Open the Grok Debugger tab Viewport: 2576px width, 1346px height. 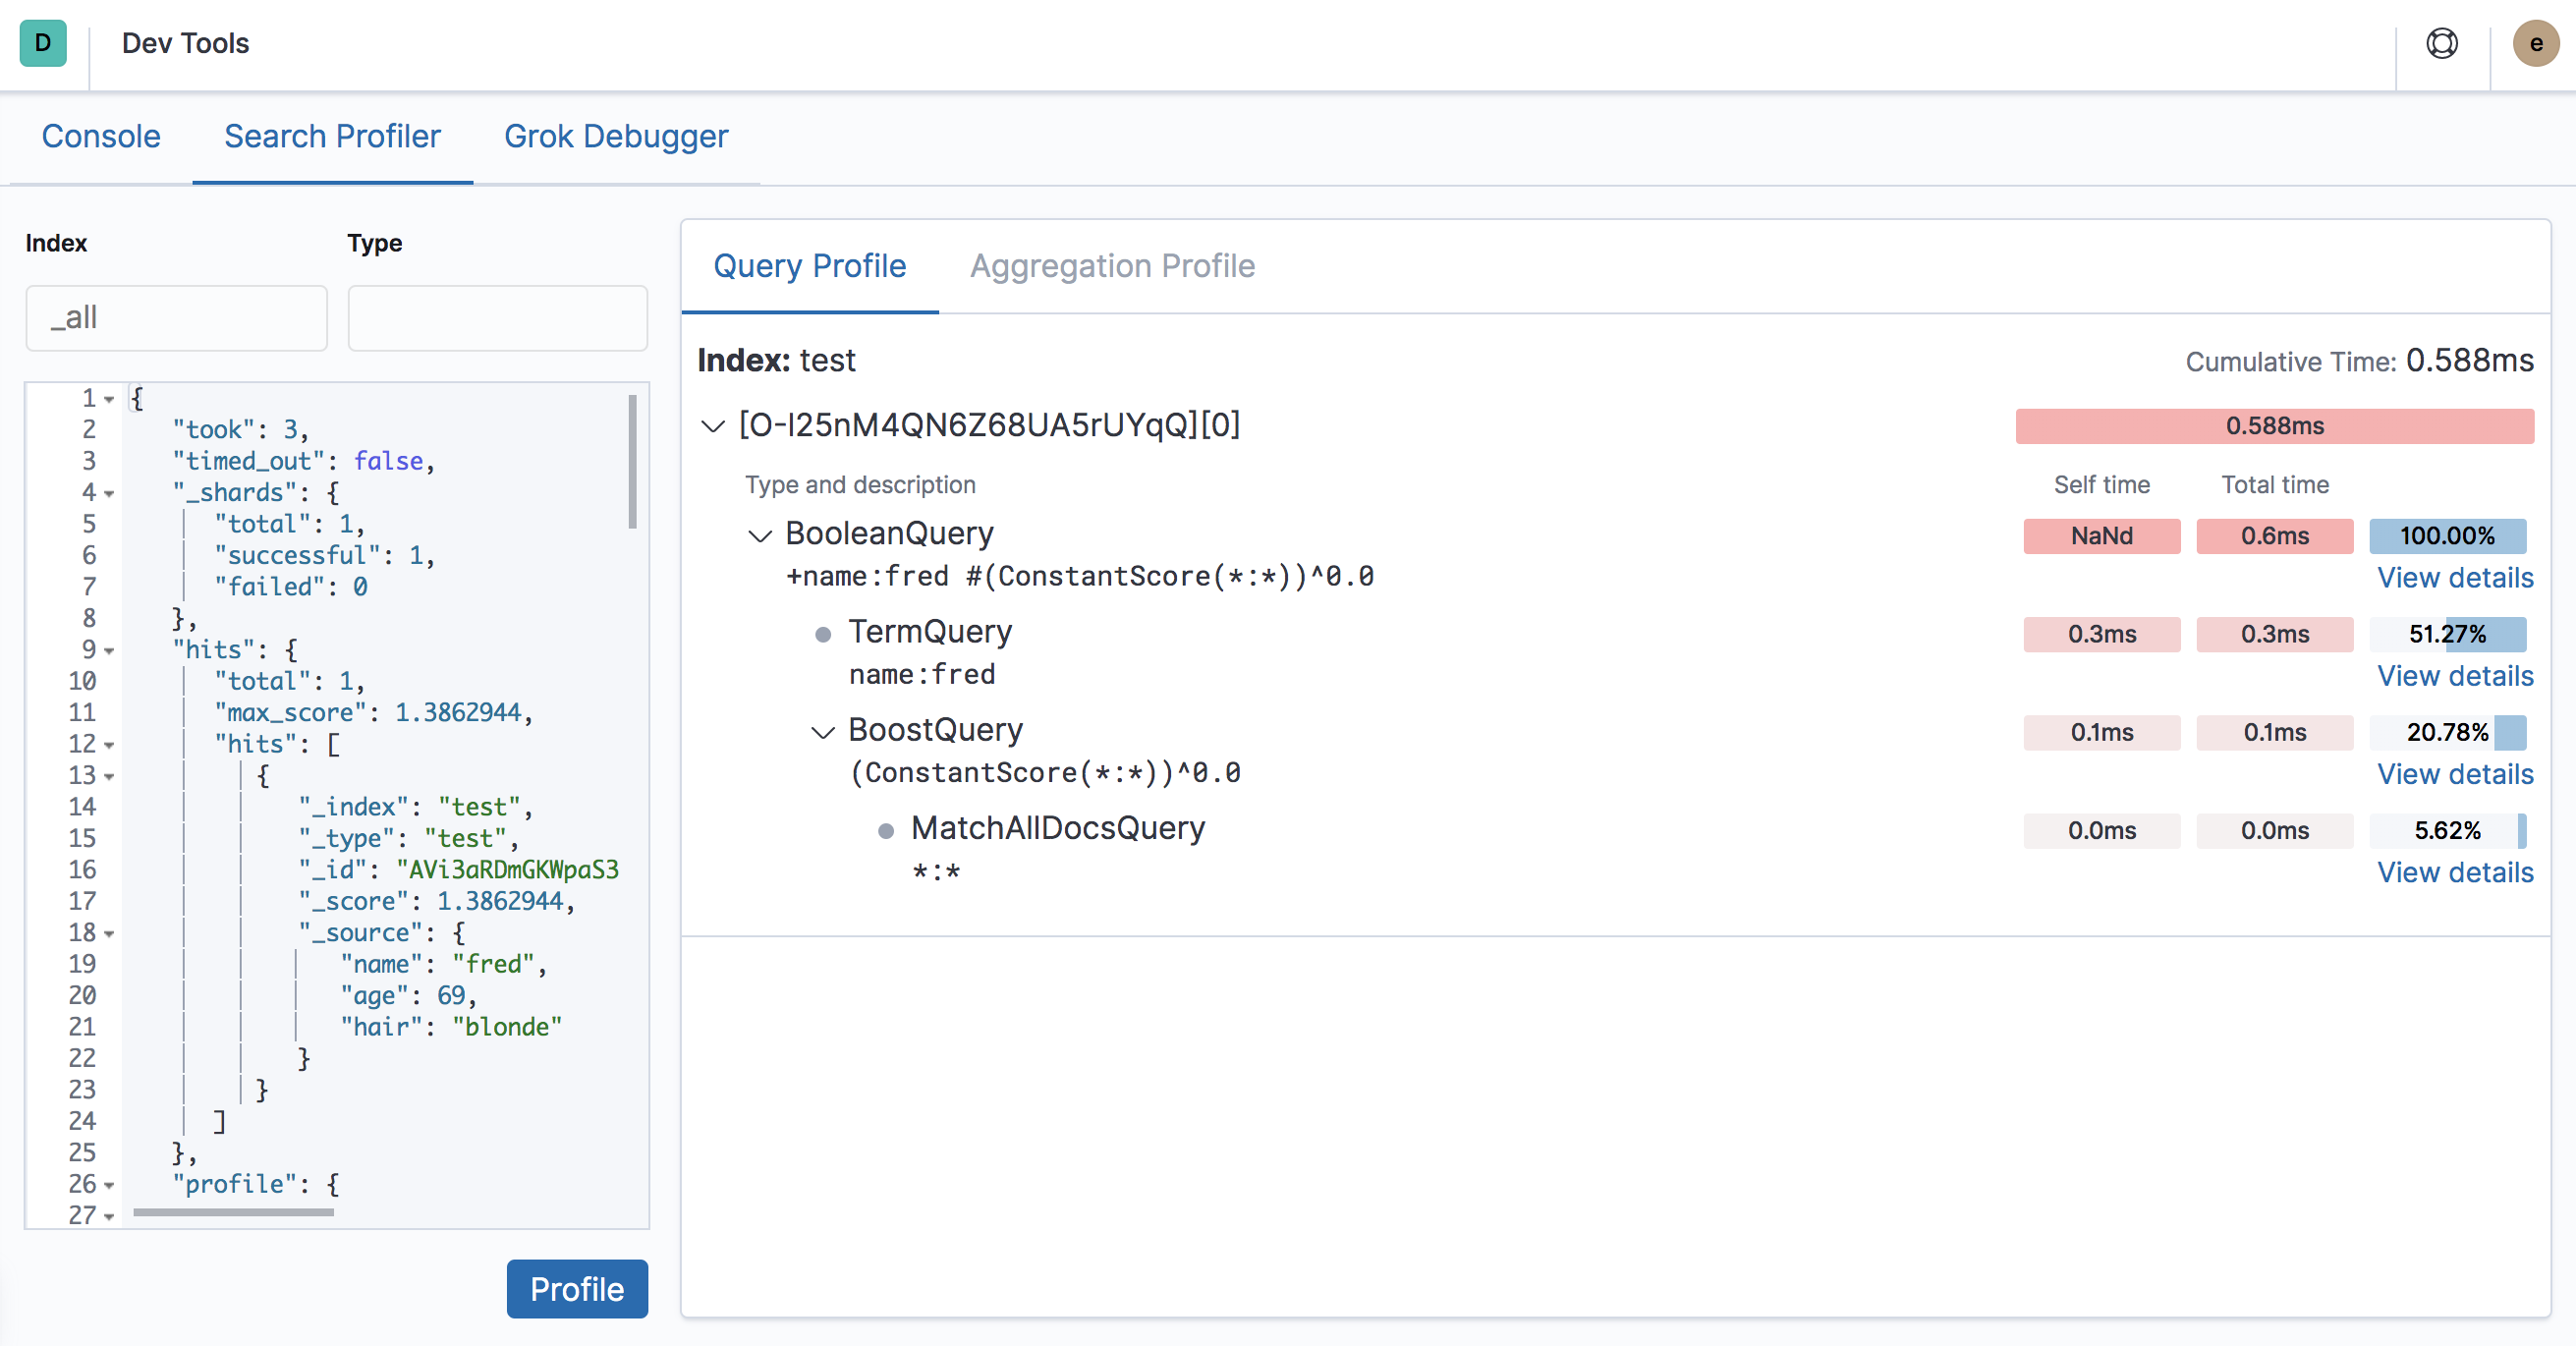(615, 136)
